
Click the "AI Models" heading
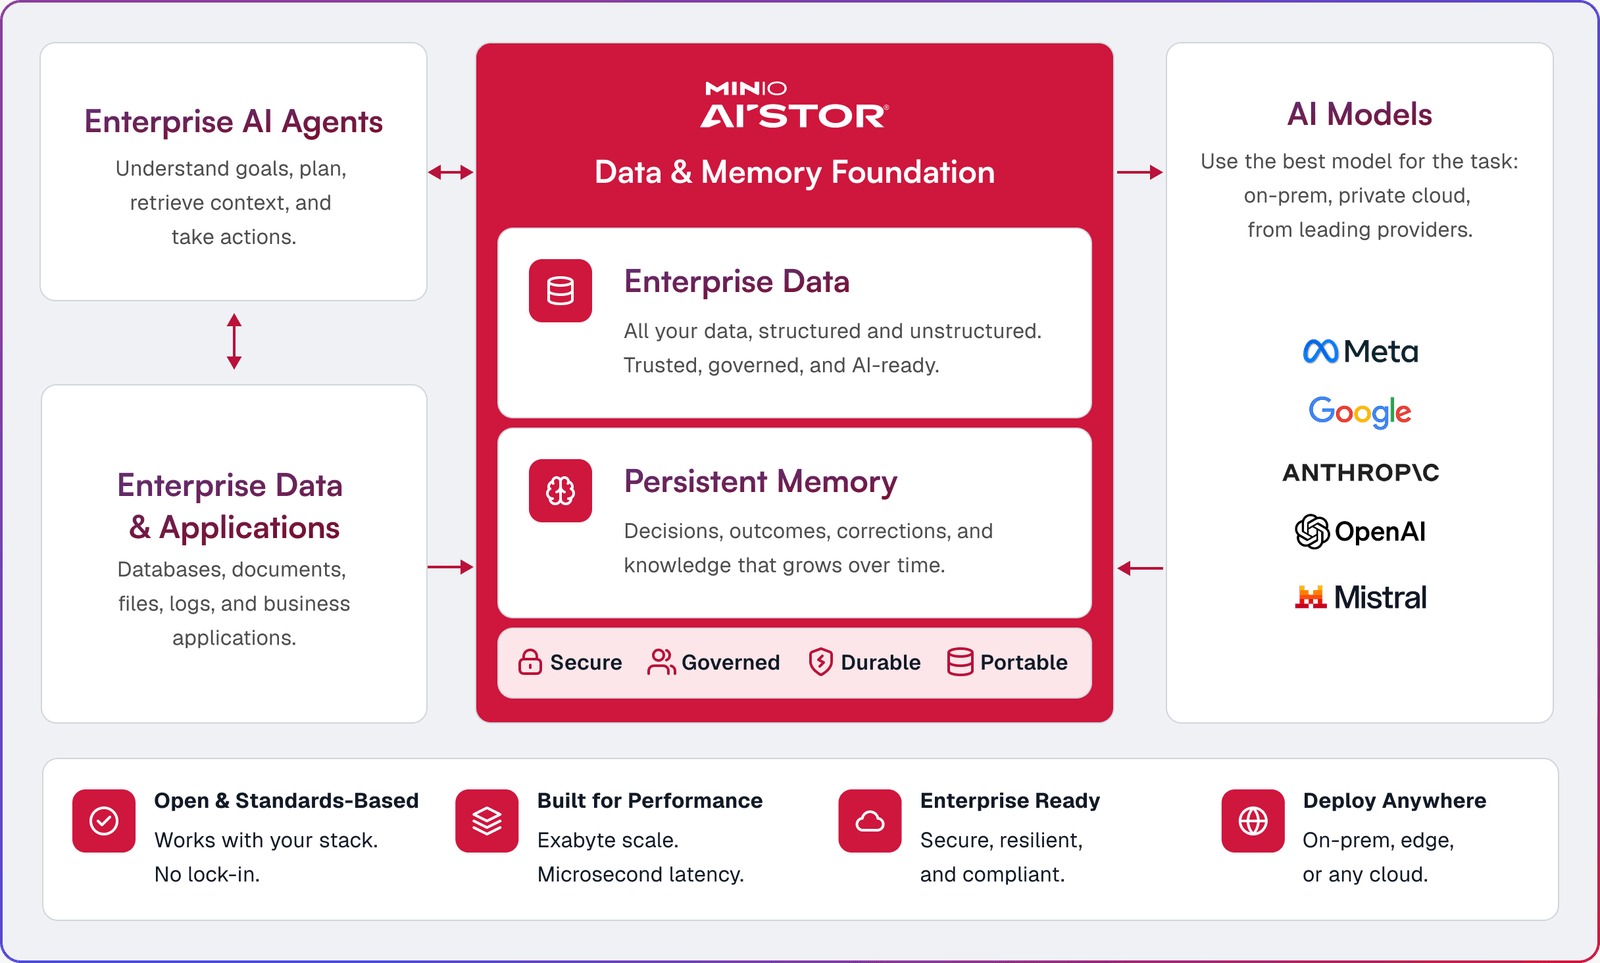(1360, 114)
